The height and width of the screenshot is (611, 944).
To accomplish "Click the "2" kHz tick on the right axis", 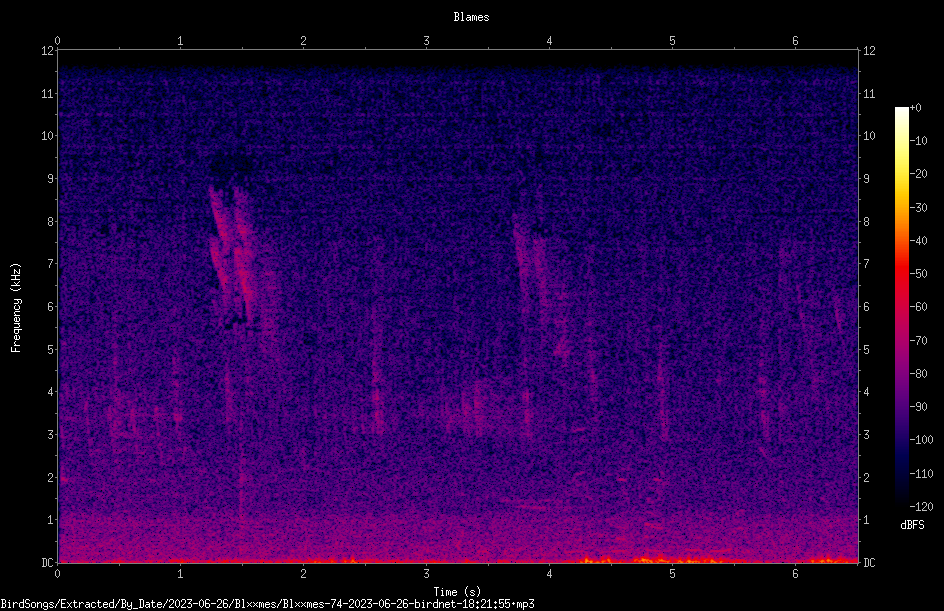I will [866, 477].
